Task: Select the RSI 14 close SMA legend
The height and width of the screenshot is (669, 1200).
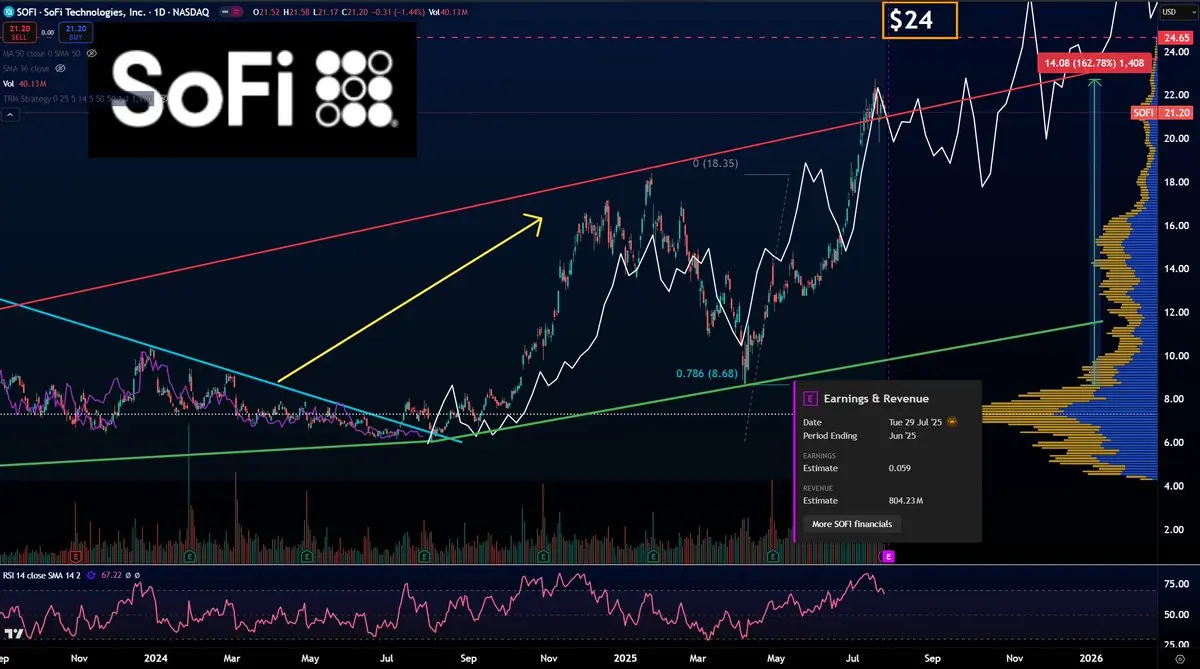Action: click(42, 575)
